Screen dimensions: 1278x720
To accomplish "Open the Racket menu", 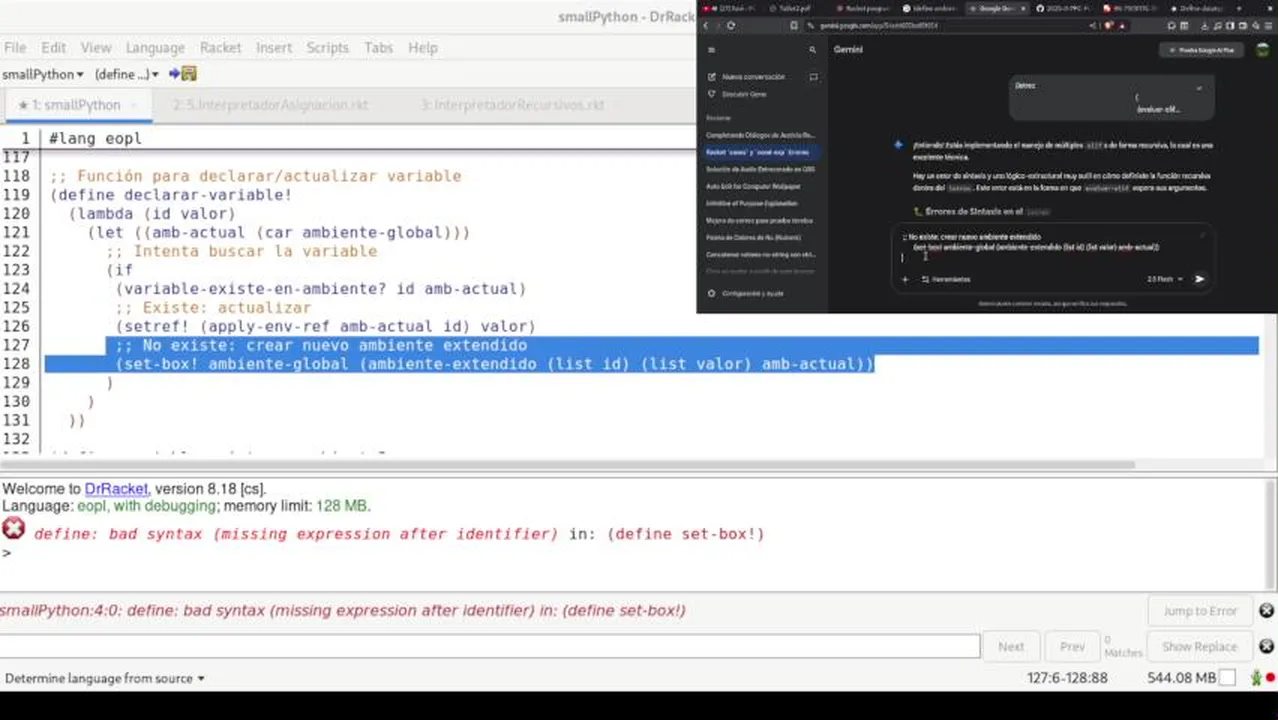I will [x=220, y=47].
